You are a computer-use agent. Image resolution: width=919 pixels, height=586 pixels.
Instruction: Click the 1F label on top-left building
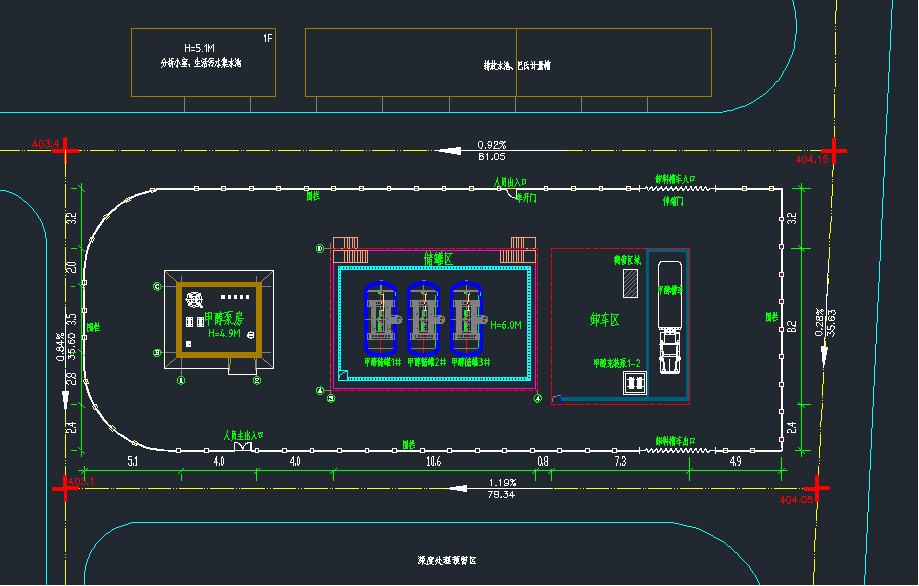pyautogui.click(x=267, y=38)
